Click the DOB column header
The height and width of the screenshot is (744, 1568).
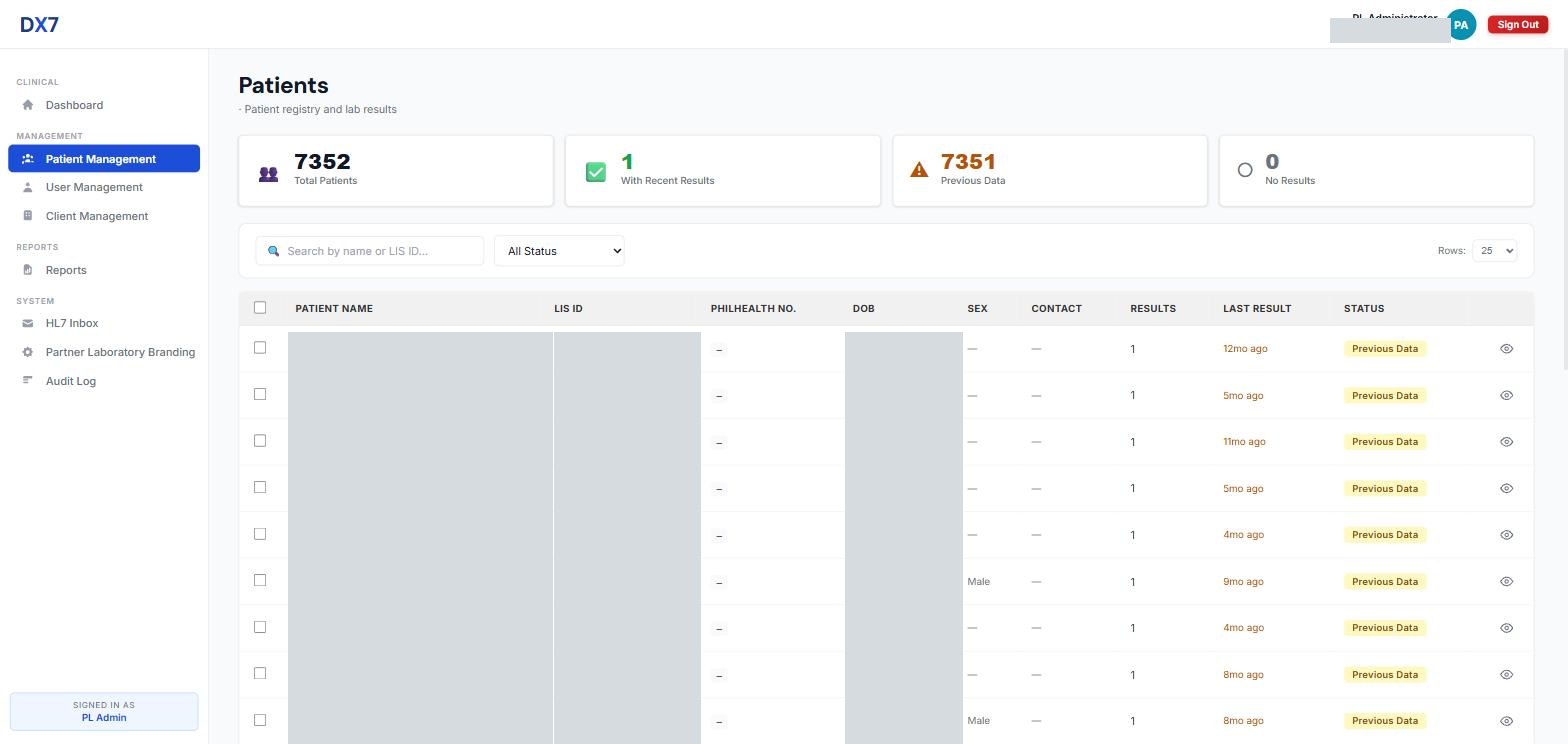pyautogui.click(x=864, y=308)
